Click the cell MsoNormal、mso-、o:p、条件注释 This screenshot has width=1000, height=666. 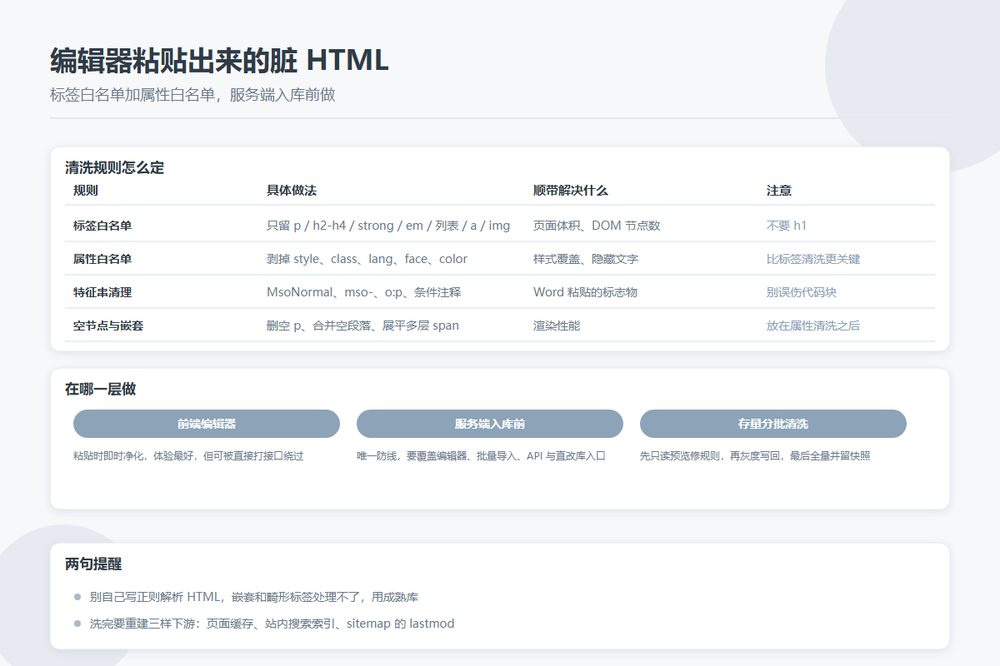click(364, 292)
